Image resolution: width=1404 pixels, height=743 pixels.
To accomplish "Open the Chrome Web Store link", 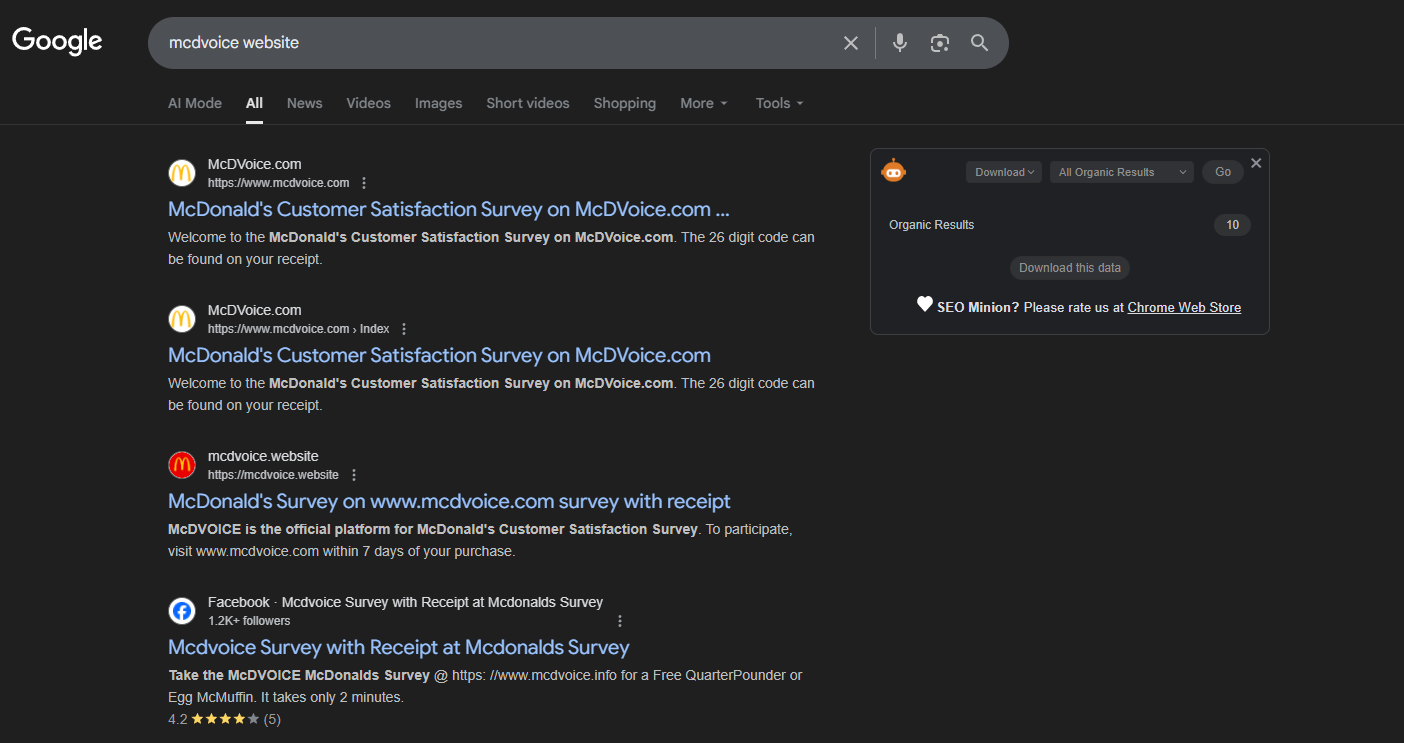I will click(1184, 307).
